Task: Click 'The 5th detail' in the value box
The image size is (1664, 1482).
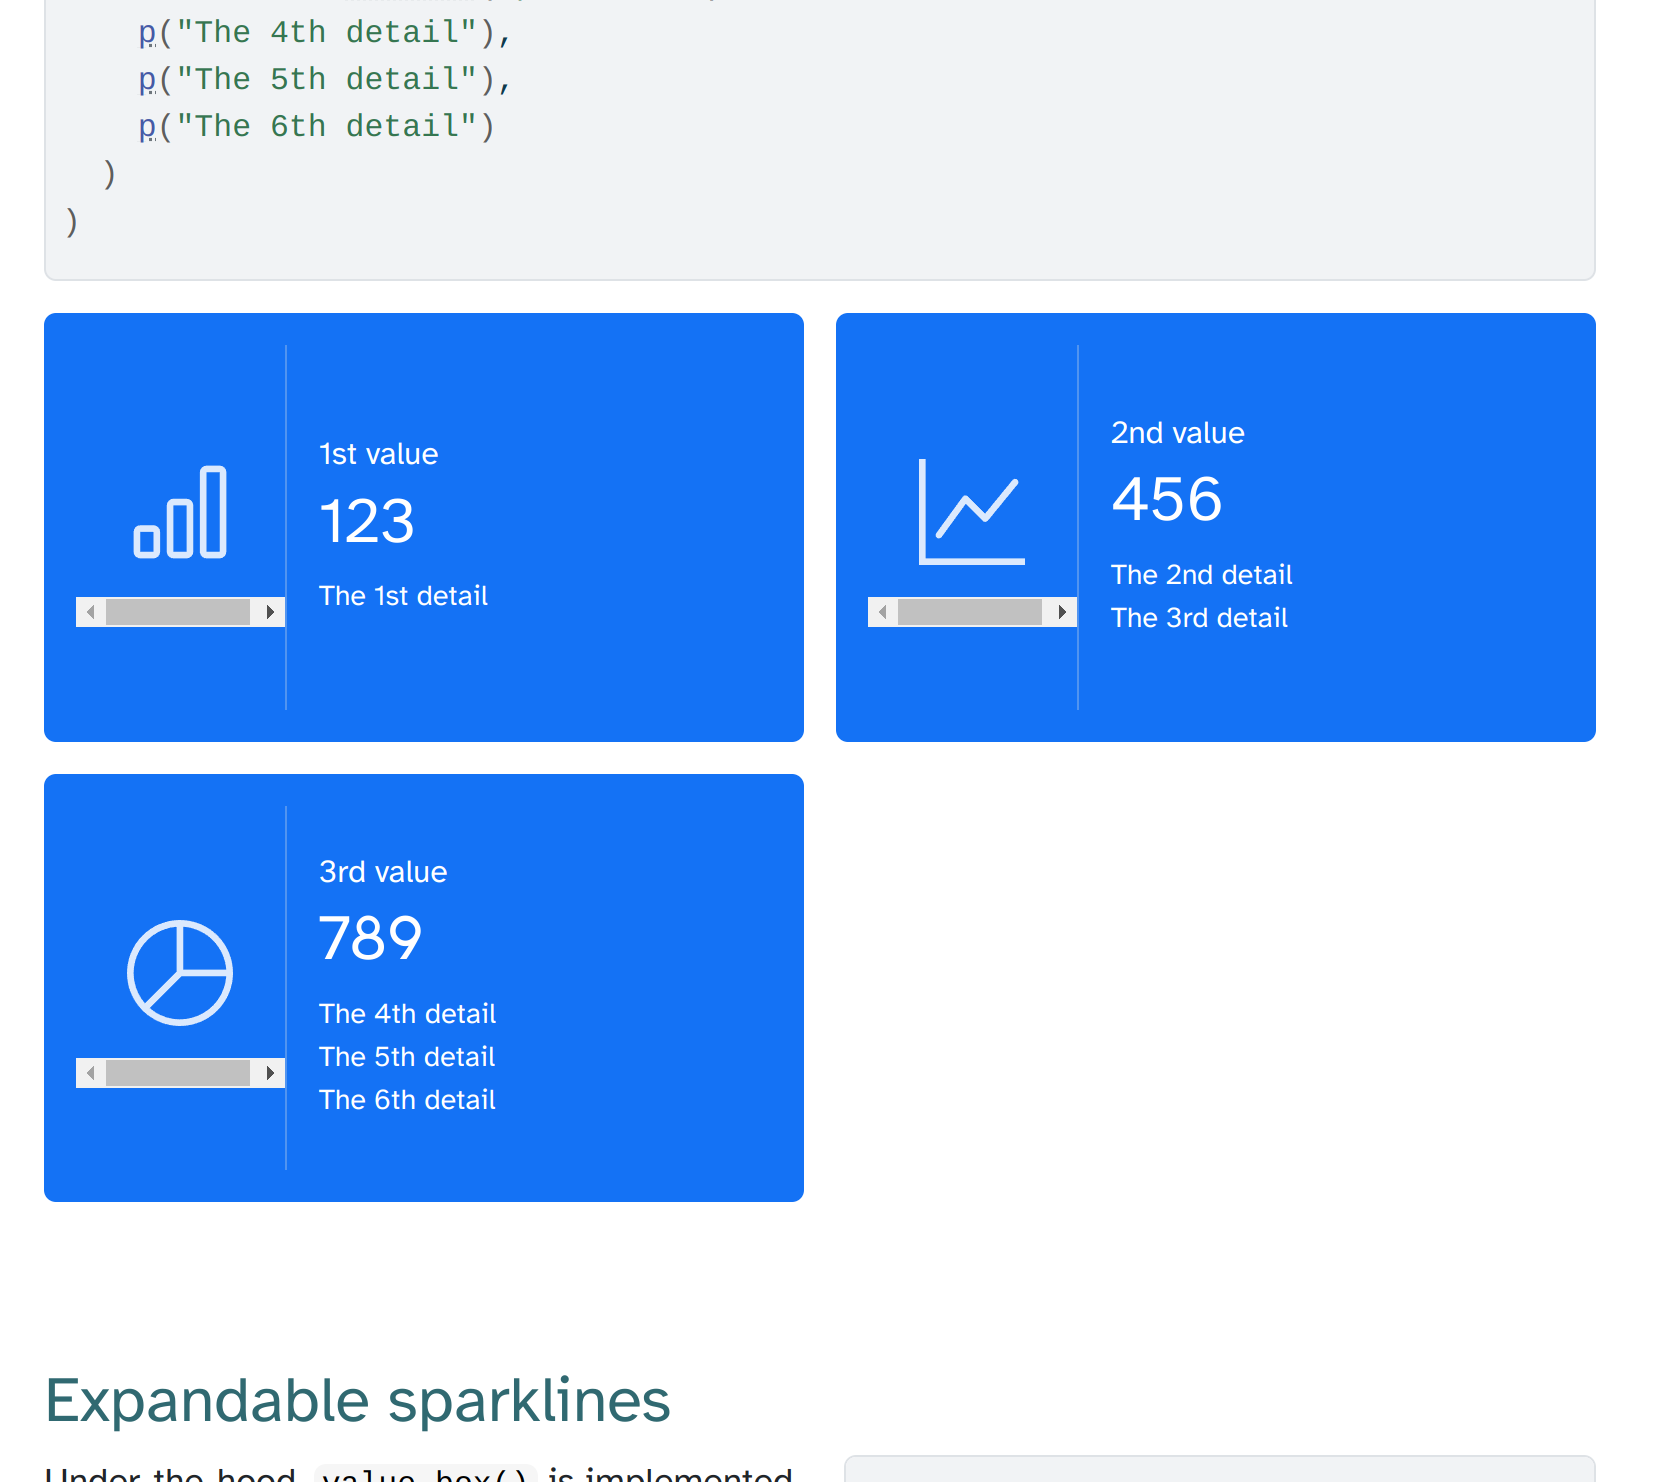Action: click(x=407, y=1057)
